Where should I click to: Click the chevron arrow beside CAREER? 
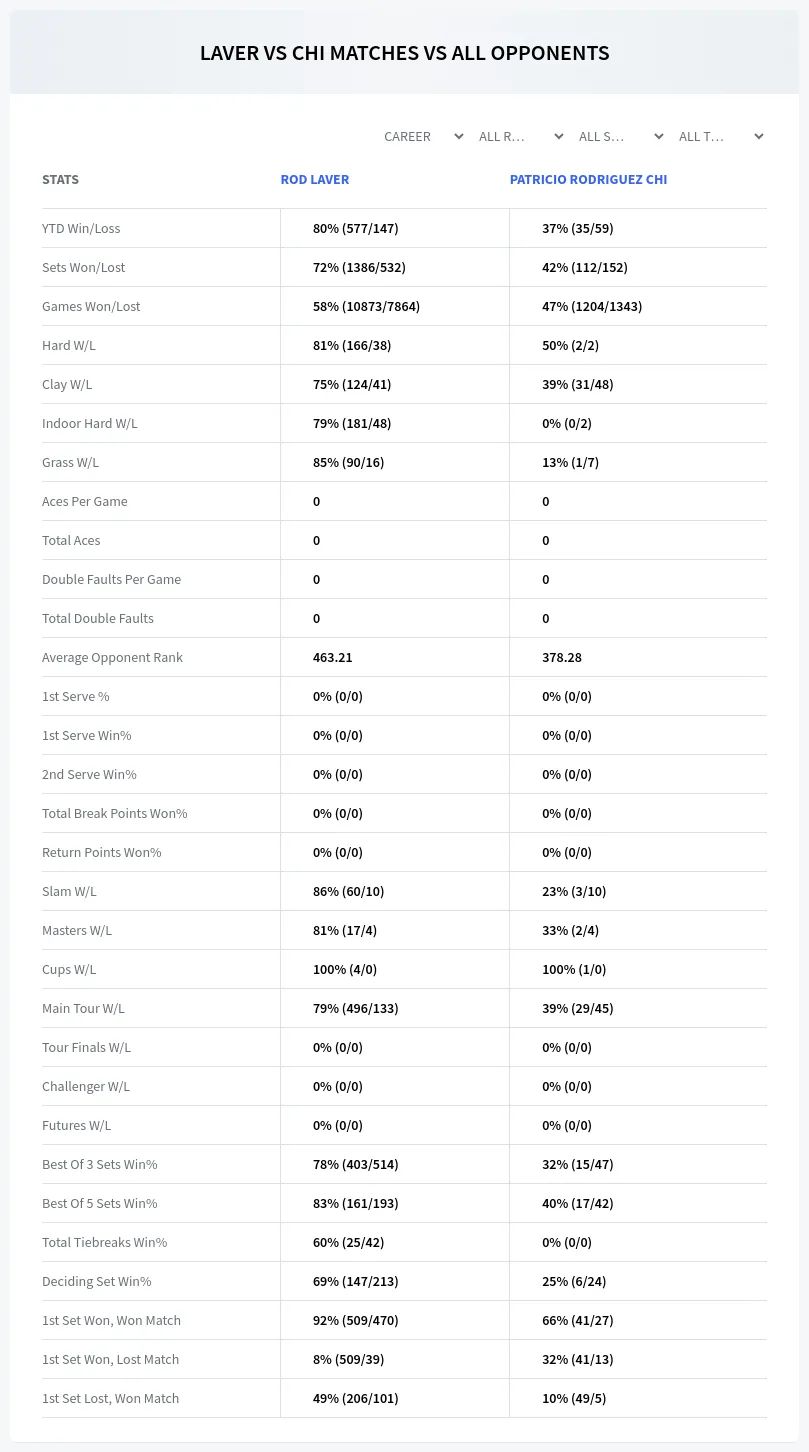(x=458, y=136)
